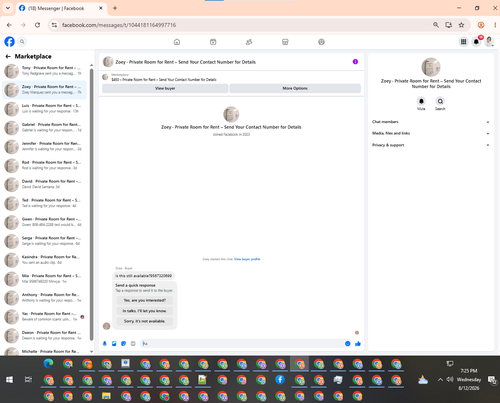Open a new browser tab
The height and width of the screenshot is (403, 500).
(115, 8)
